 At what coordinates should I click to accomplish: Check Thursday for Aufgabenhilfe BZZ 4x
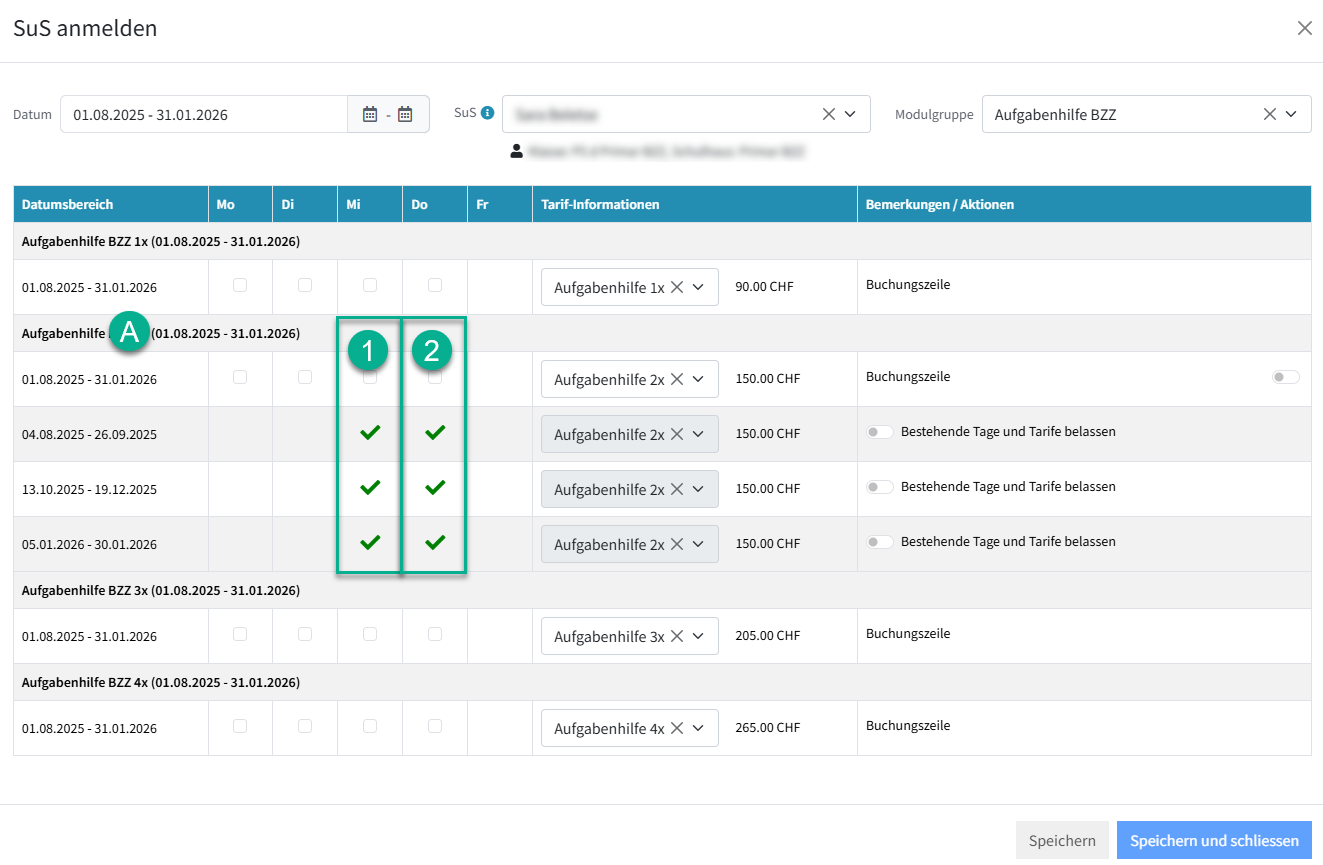pos(434,726)
